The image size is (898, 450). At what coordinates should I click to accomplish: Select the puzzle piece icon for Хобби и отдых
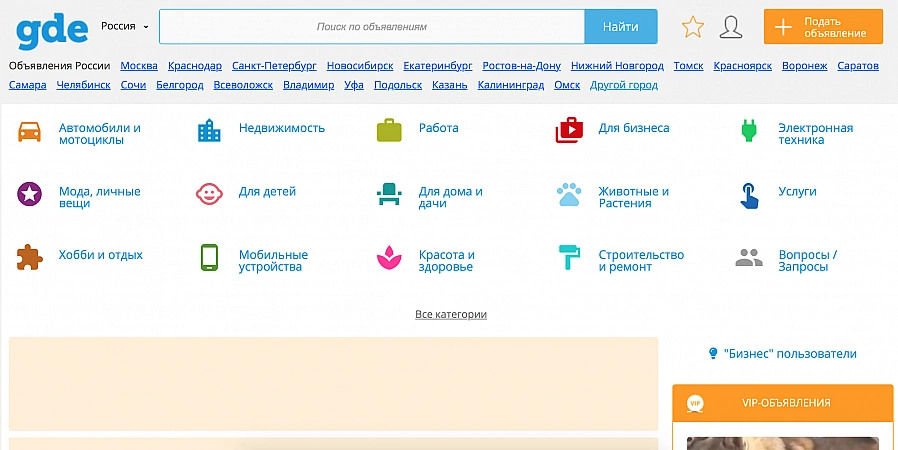(x=30, y=258)
